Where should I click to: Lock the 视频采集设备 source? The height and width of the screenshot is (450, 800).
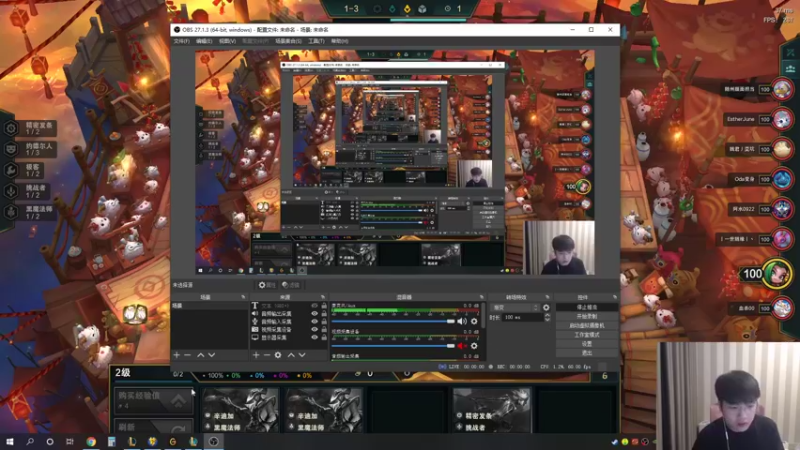pyautogui.click(x=324, y=330)
